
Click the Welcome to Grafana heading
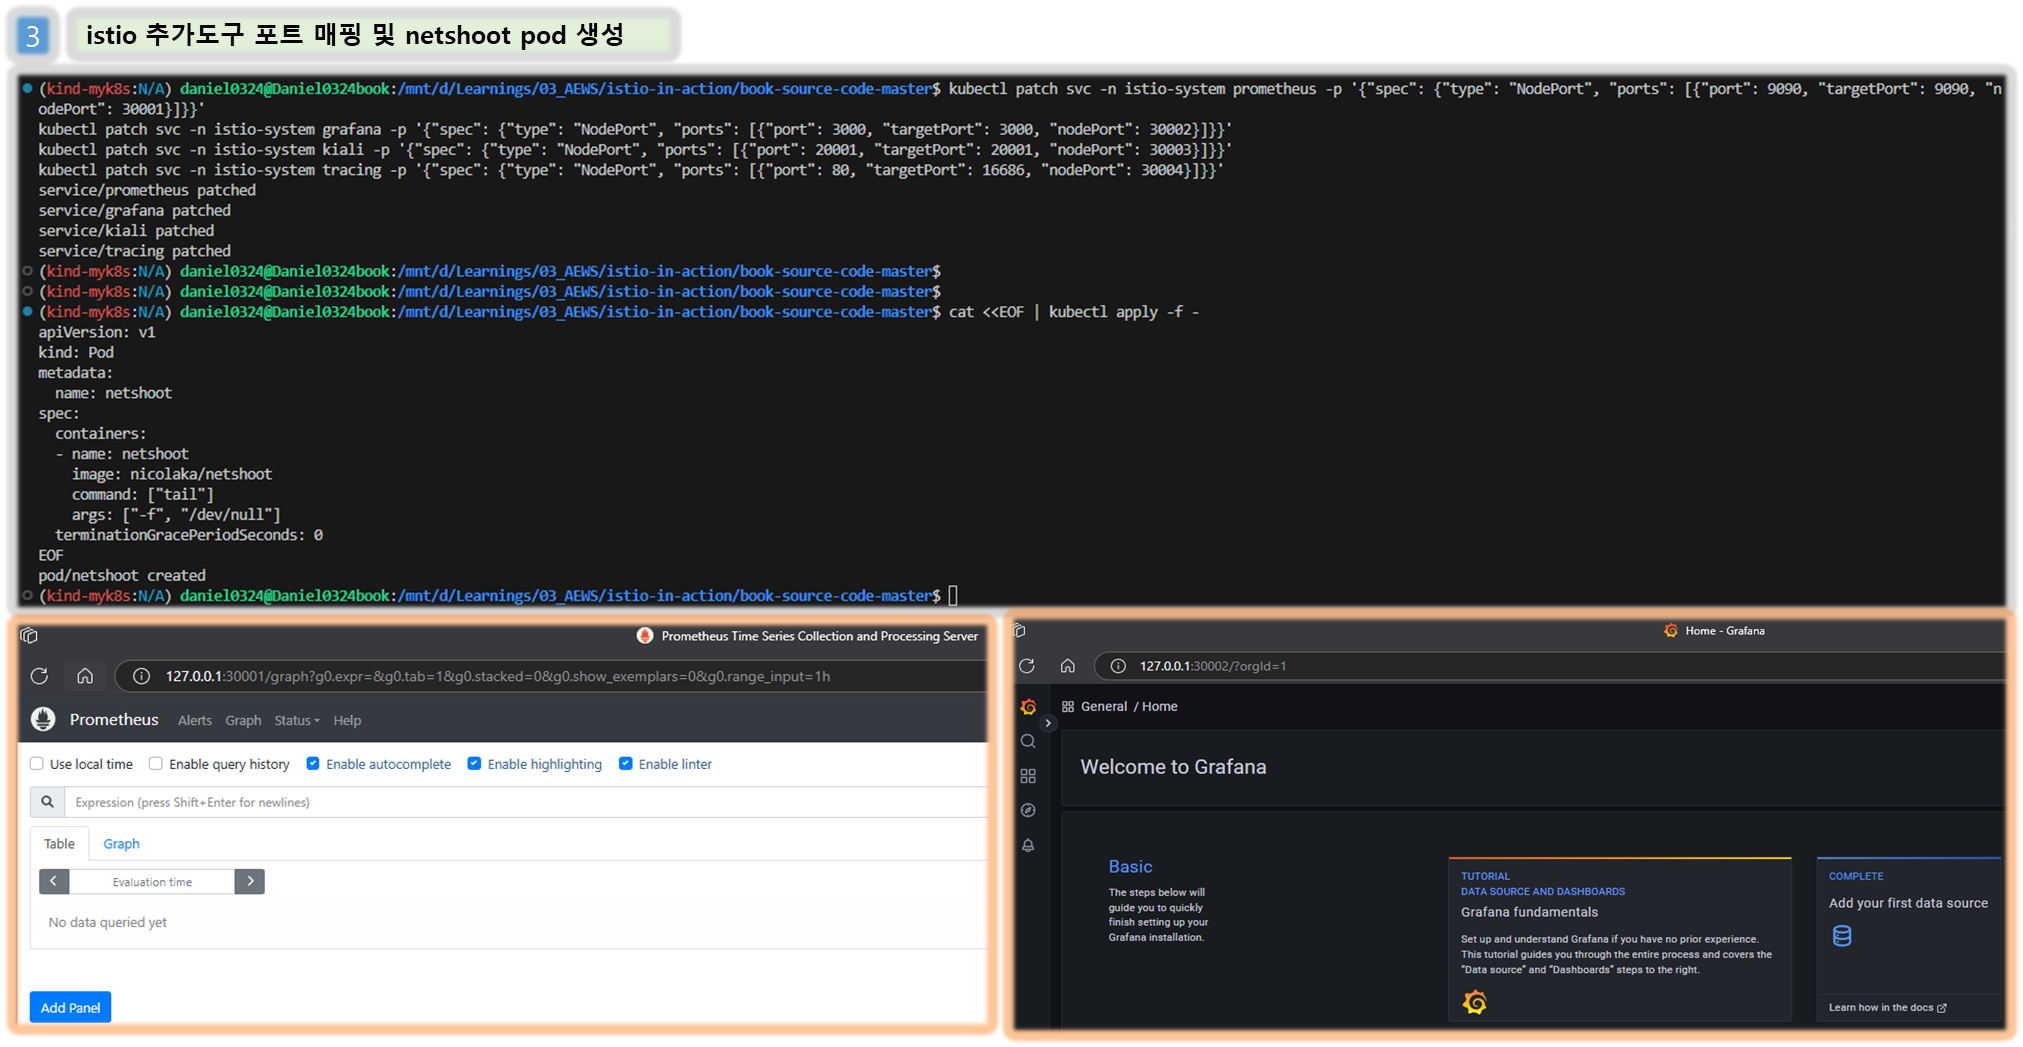pyautogui.click(x=1173, y=767)
